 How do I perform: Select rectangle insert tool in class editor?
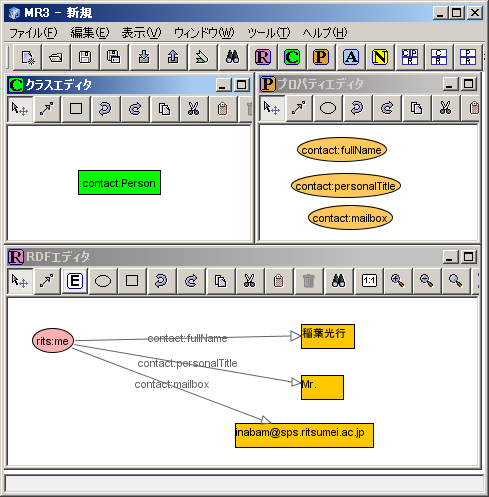pyautogui.click(x=76, y=109)
